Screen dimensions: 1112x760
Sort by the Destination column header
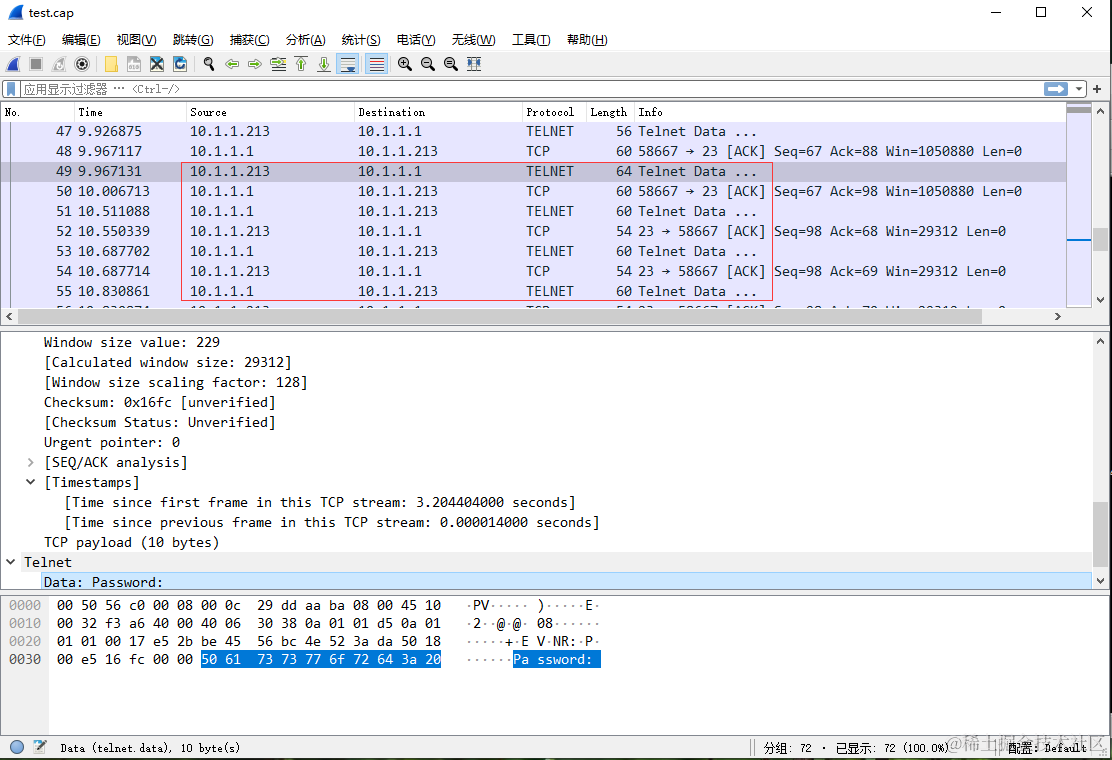[x=438, y=112]
